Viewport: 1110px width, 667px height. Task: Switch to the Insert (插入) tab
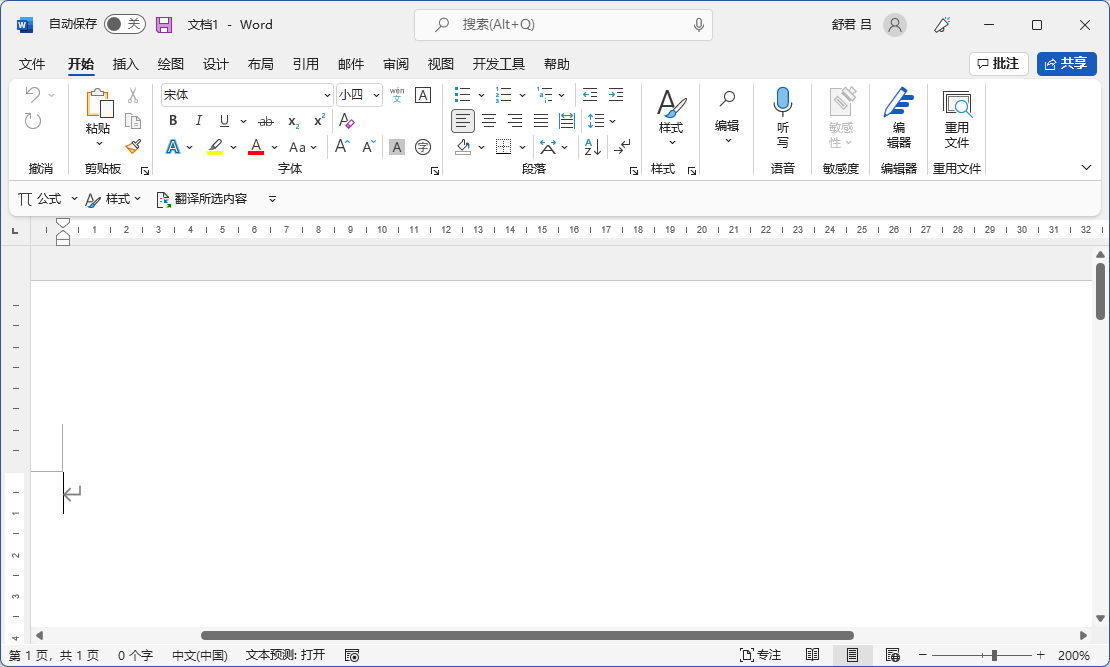point(126,64)
